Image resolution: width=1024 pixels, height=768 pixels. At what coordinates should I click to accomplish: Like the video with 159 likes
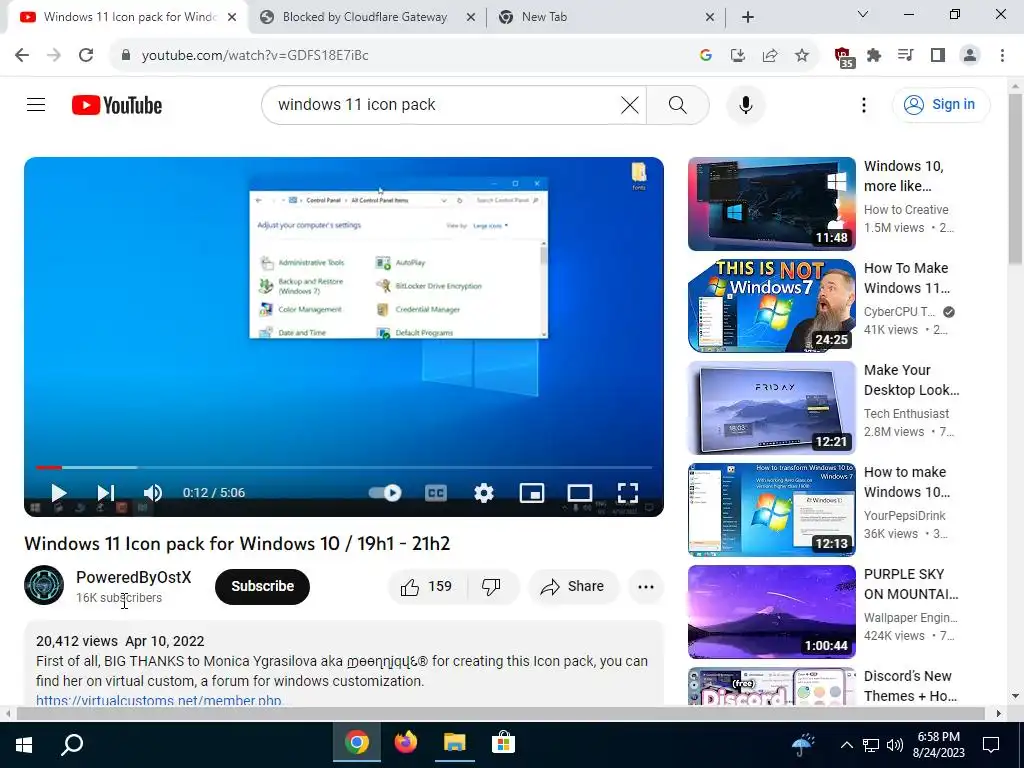tap(428, 586)
